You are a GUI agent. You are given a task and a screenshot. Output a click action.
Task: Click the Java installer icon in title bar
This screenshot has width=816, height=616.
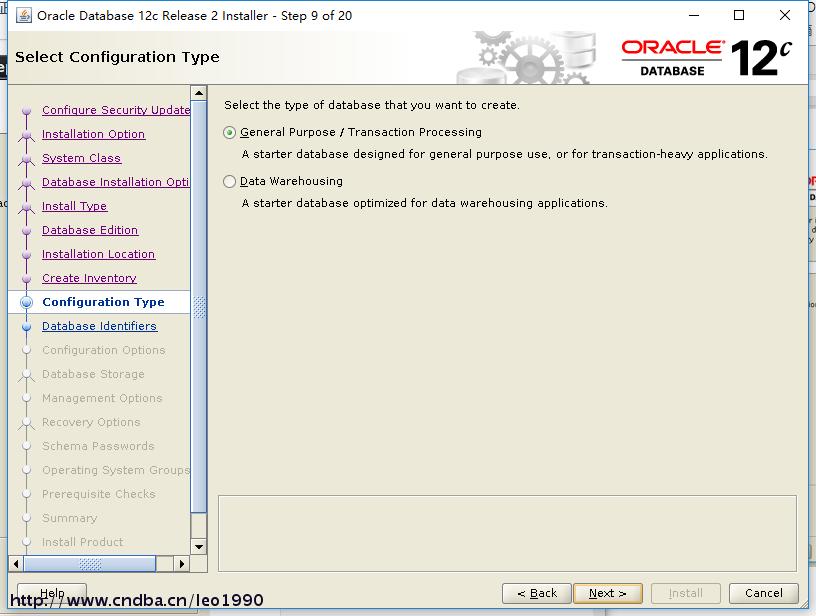tap(23, 16)
